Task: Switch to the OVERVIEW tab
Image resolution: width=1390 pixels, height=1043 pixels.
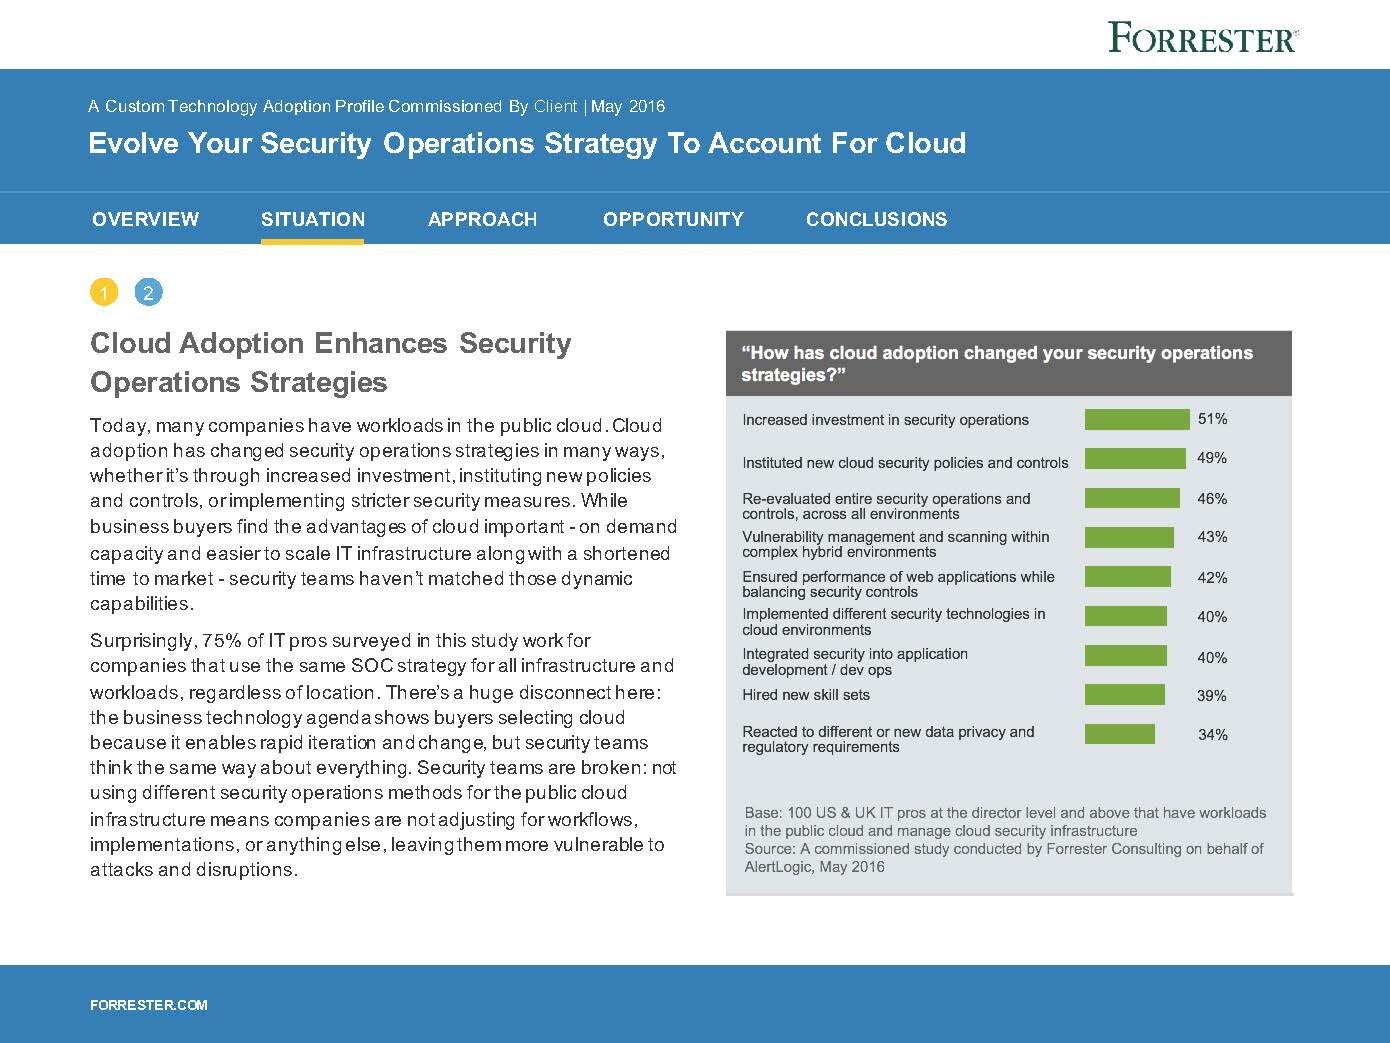Action: [x=145, y=219]
